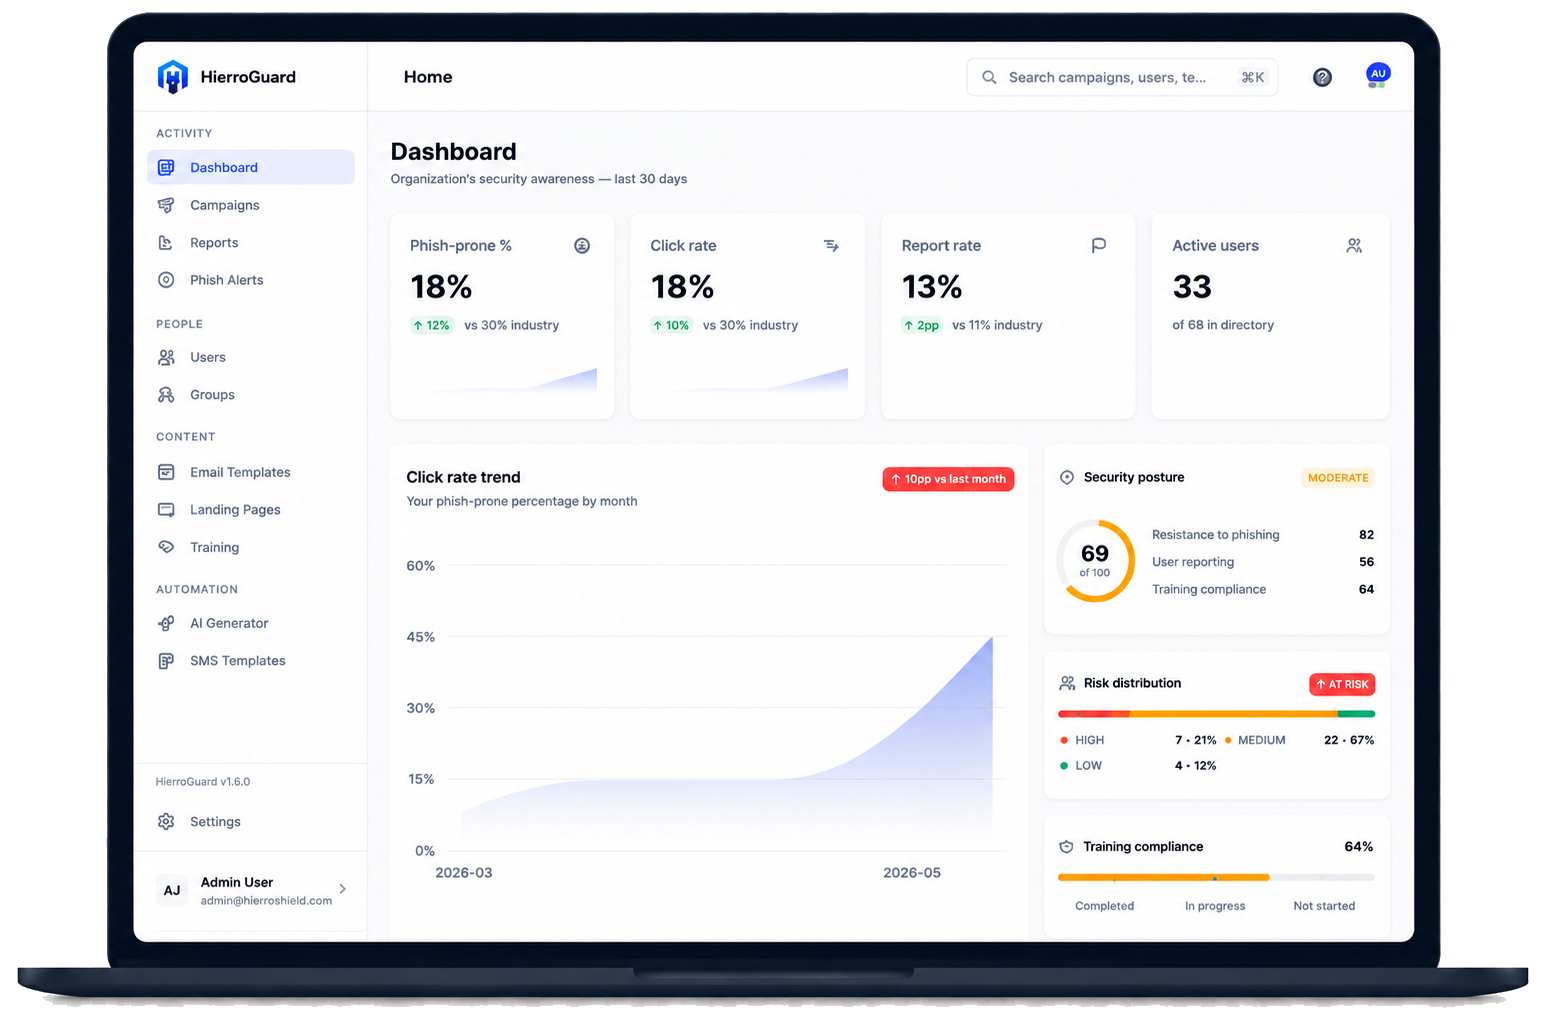Click the Resistance to phishing row
Image resolution: width=1552 pixels, height=1013 pixels.
1263,535
